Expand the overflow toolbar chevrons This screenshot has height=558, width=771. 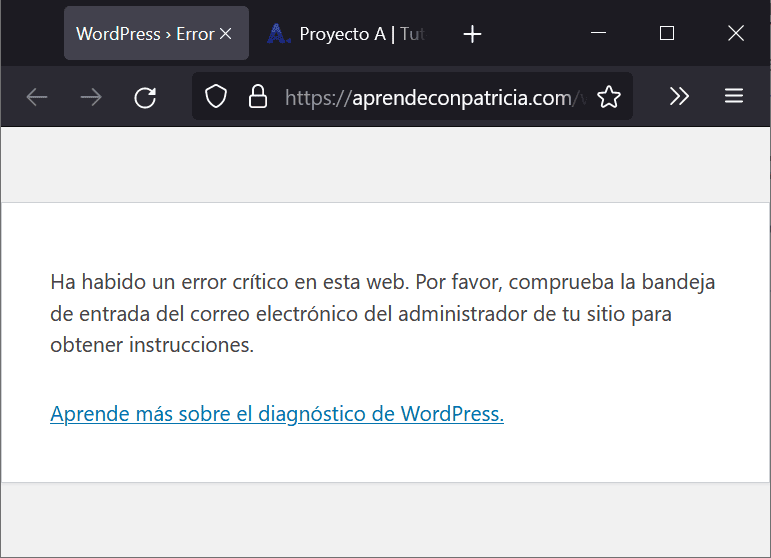[679, 96]
